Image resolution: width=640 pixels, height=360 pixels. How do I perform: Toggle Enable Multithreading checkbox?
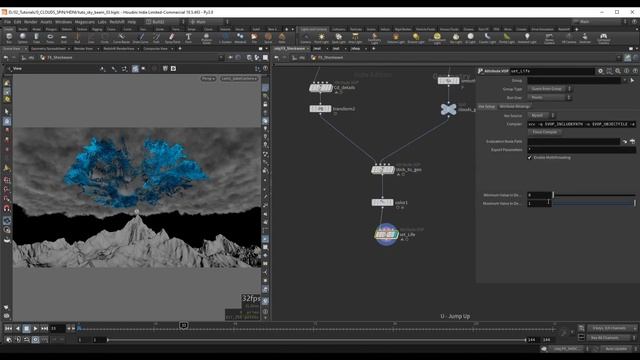tap(530, 158)
